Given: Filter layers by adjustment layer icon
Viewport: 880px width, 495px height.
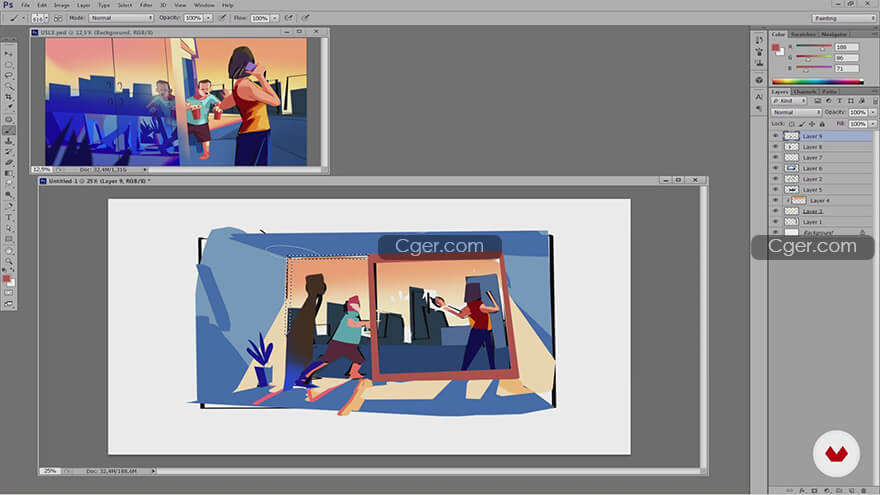Looking at the screenshot, I should click(828, 100).
